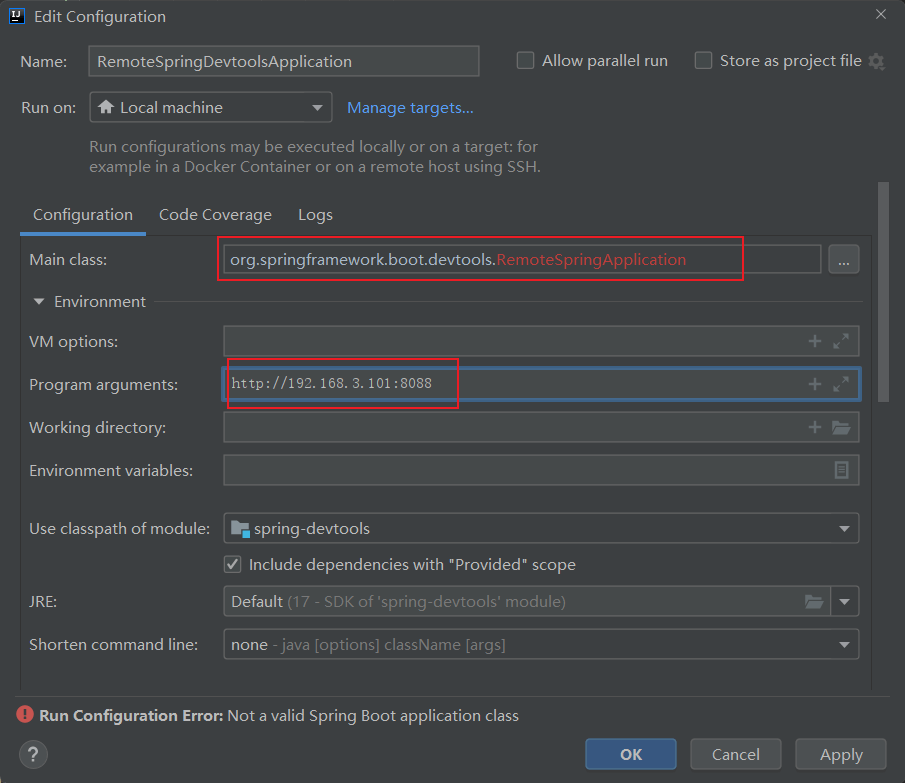
Task: Open the Use classpath of module dropdown
Action: click(x=540, y=528)
